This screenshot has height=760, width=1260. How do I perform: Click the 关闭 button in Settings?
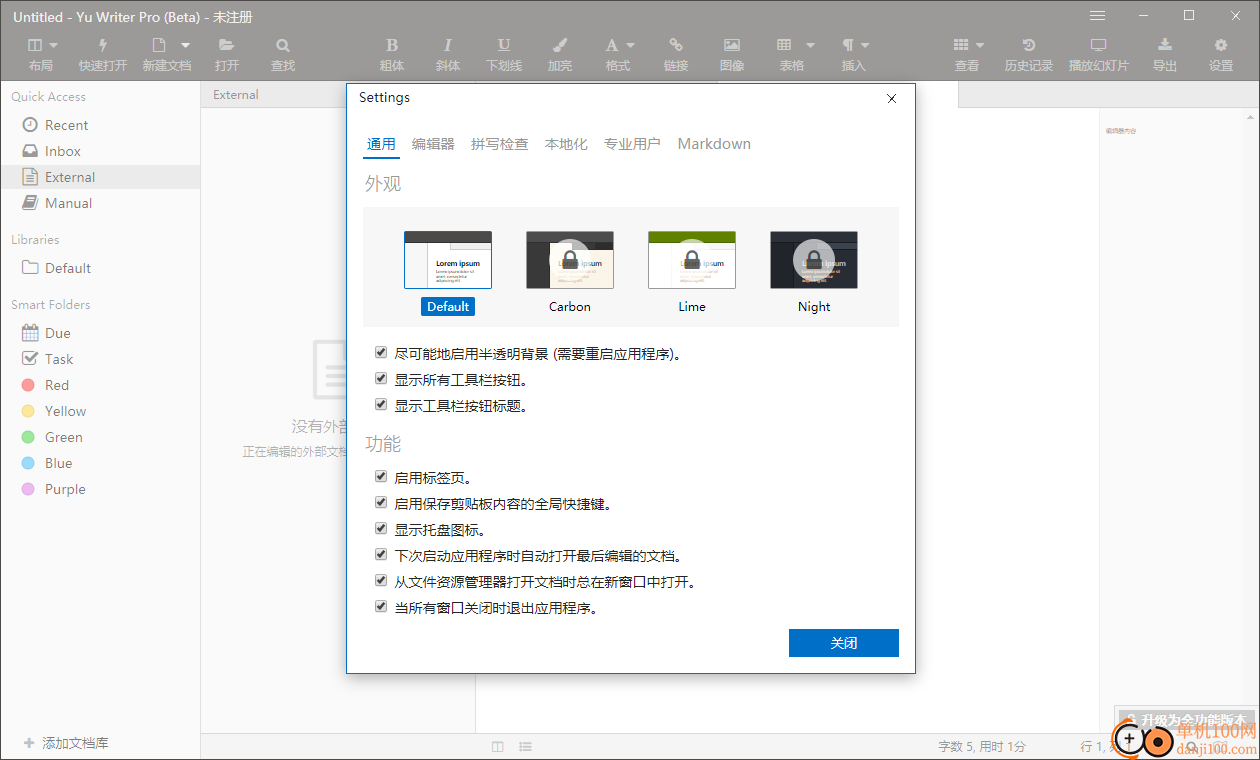(x=844, y=643)
